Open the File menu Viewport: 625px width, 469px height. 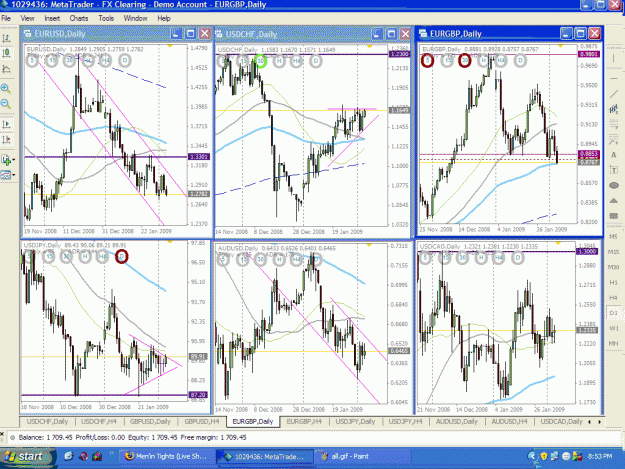click(x=6, y=18)
